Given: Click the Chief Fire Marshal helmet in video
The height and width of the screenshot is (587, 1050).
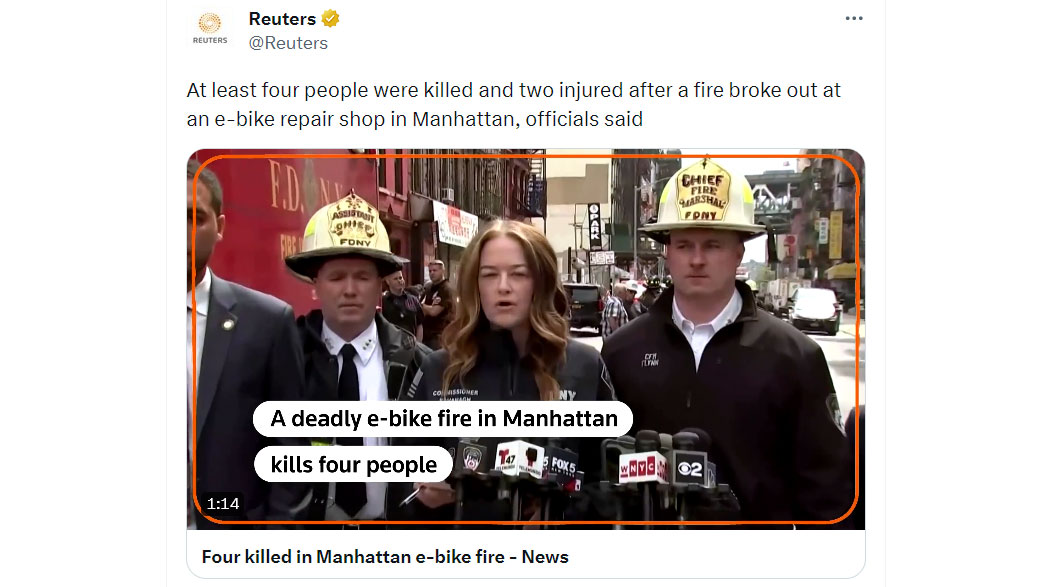Looking at the screenshot, I should 702,199.
